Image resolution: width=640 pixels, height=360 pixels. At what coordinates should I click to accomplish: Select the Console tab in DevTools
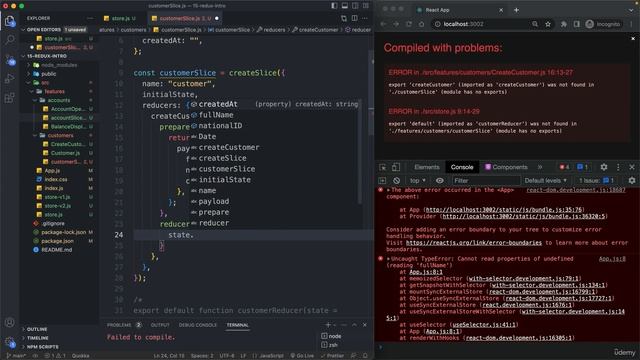462,167
